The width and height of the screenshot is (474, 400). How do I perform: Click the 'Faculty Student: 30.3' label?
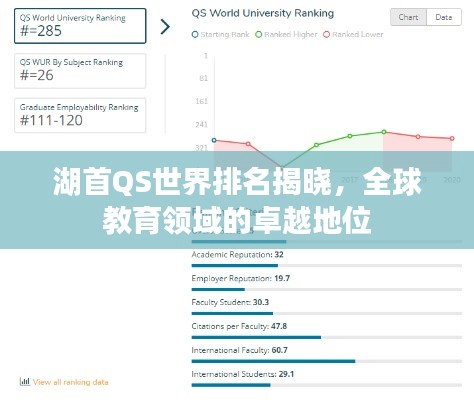(230, 302)
